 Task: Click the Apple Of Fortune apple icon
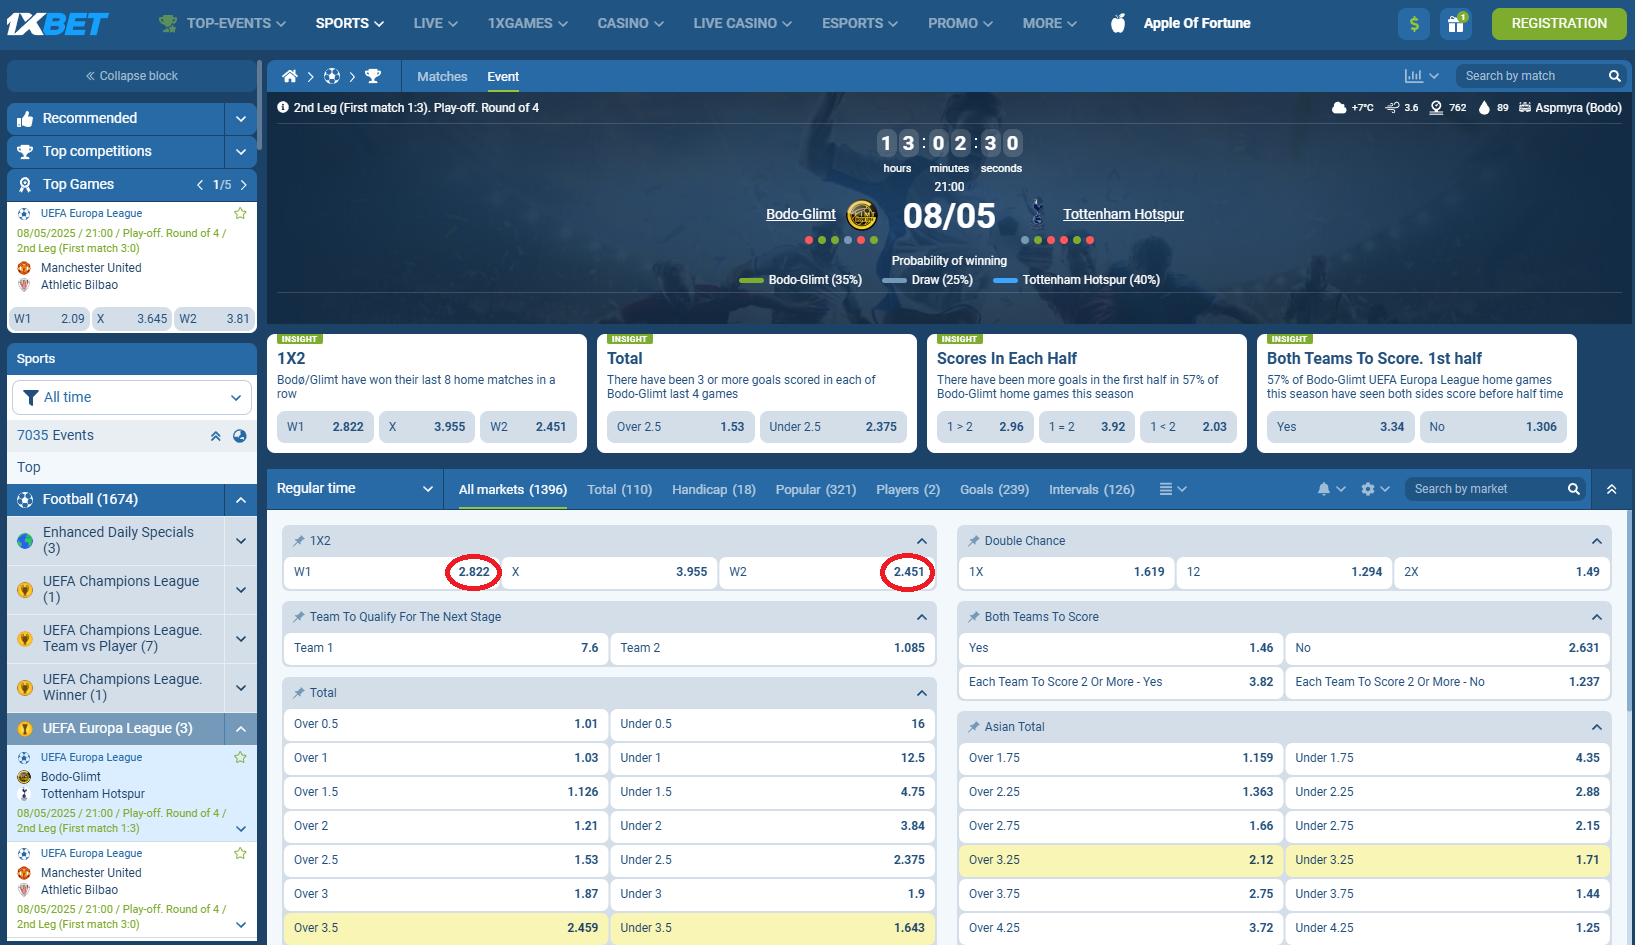[1118, 23]
